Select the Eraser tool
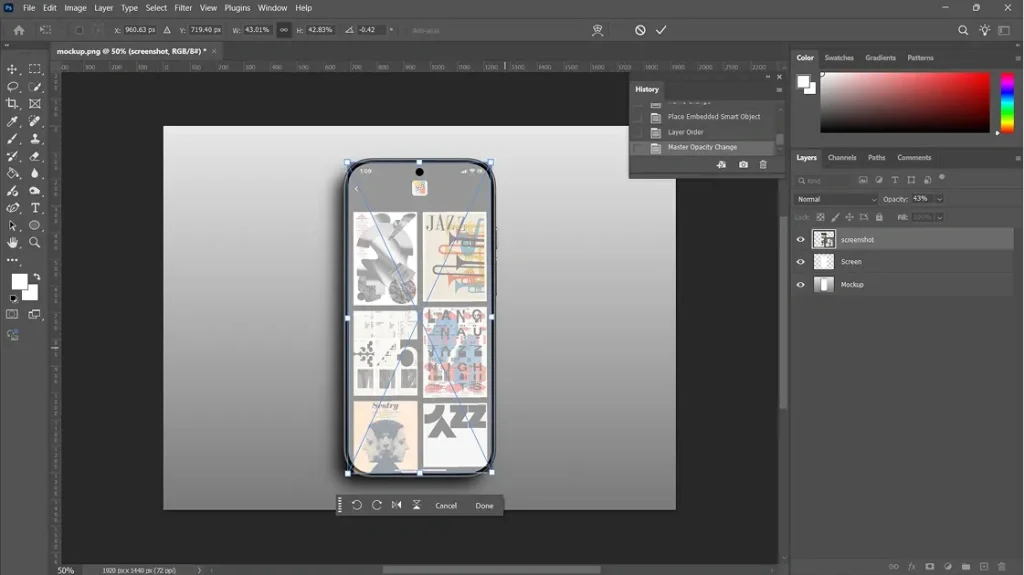Viewport: 1024px width, 575px height. pyautogui.click(x=35, y=156)
